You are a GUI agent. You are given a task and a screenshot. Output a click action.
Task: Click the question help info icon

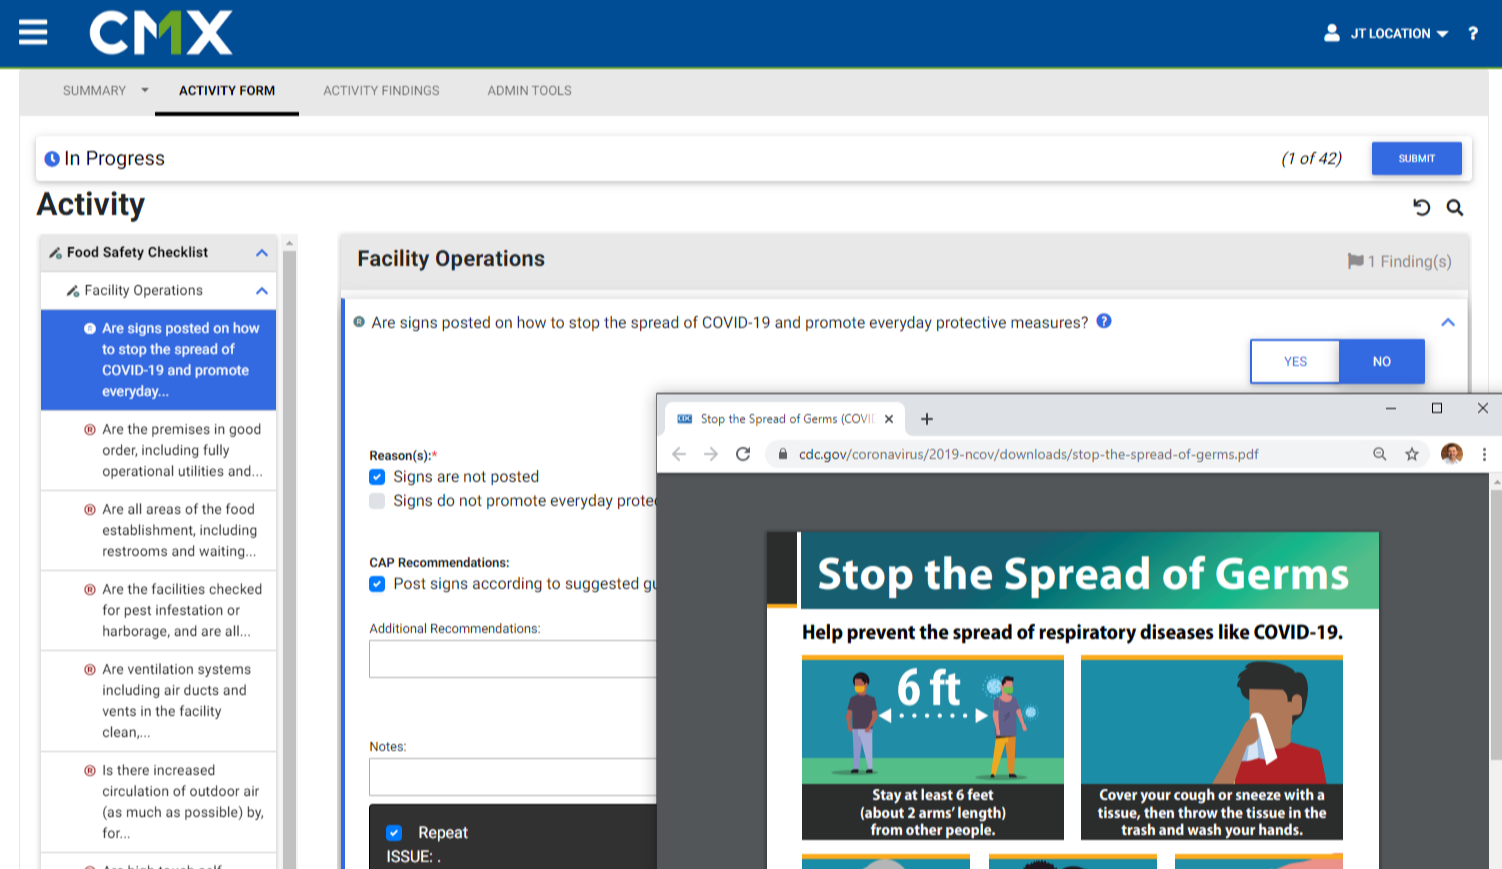[x=1104, y=321]
